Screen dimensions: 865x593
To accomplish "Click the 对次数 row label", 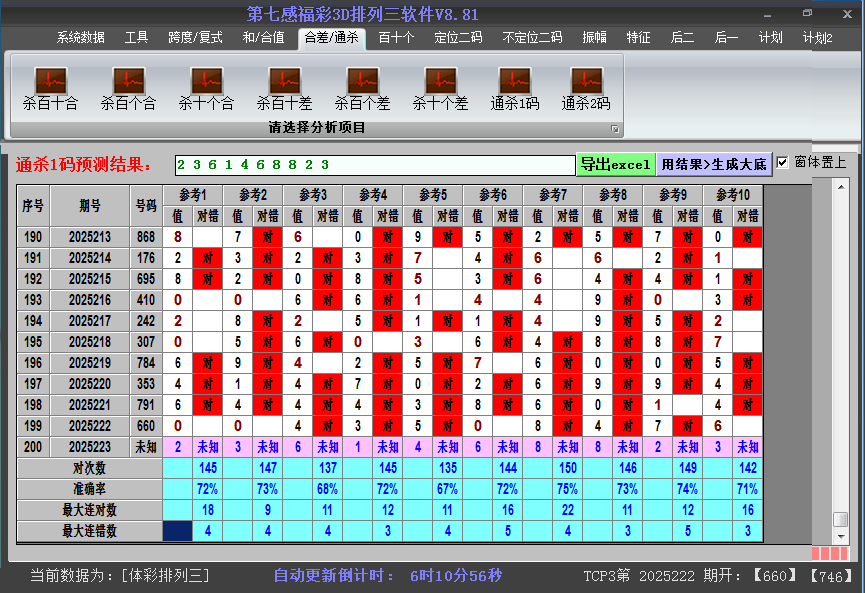I will click(x=89, y=468).
